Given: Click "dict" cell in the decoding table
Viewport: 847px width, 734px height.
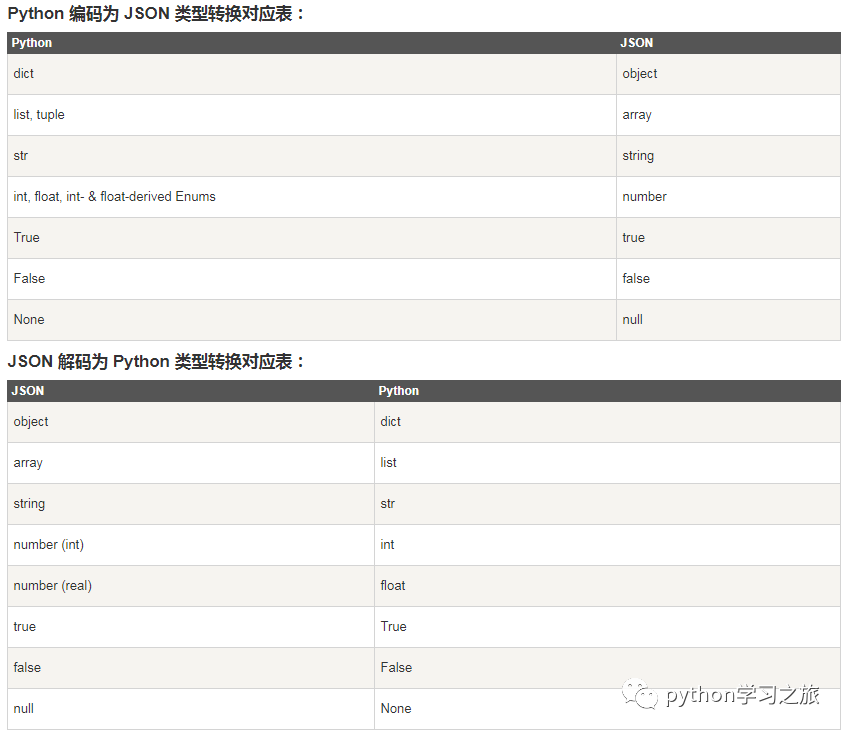Looking at the screenshot, I should [x=607, y=422].
